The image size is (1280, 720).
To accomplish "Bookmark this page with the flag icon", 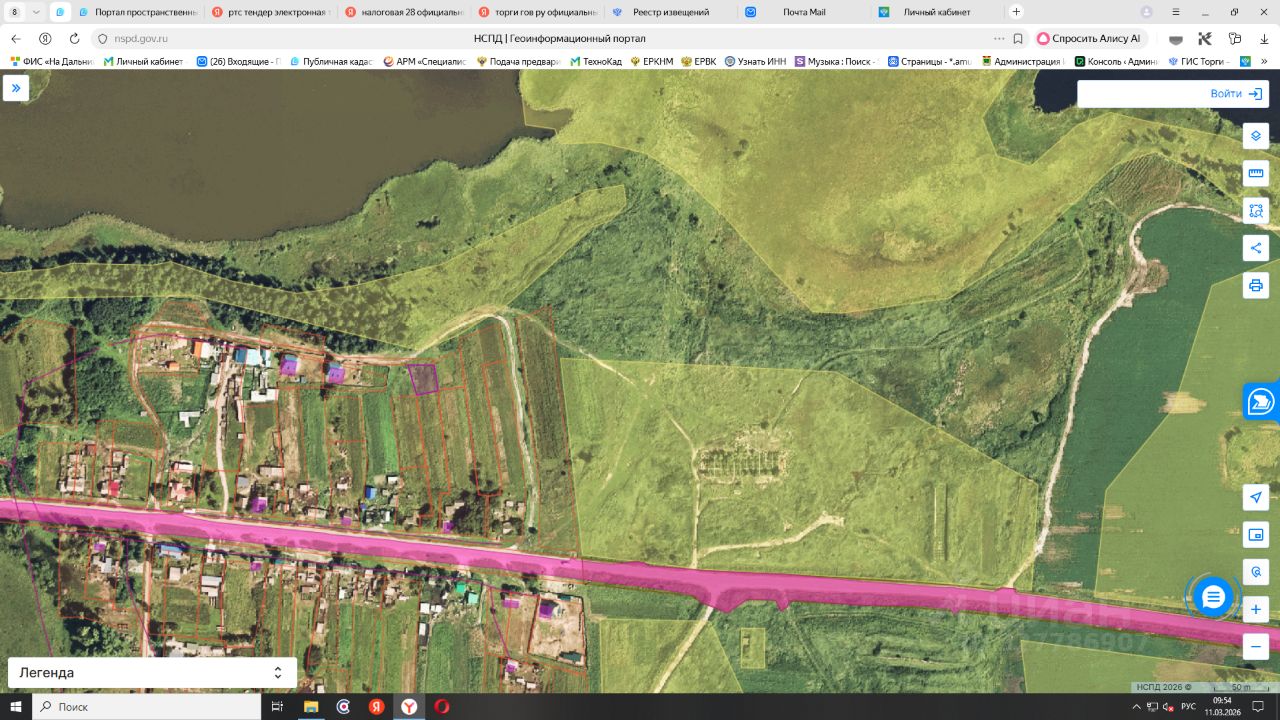I will 1018,38.
